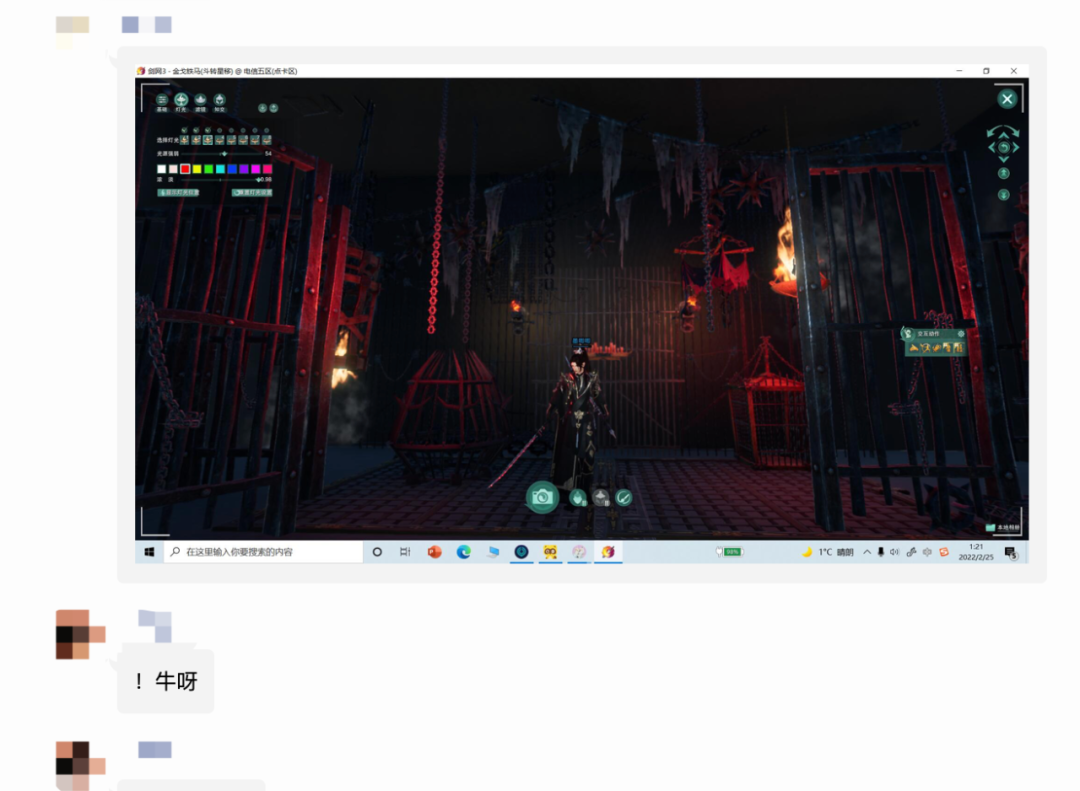Click the center reset camera rotation icon

pyautogui.click(x=1004, y=148)
